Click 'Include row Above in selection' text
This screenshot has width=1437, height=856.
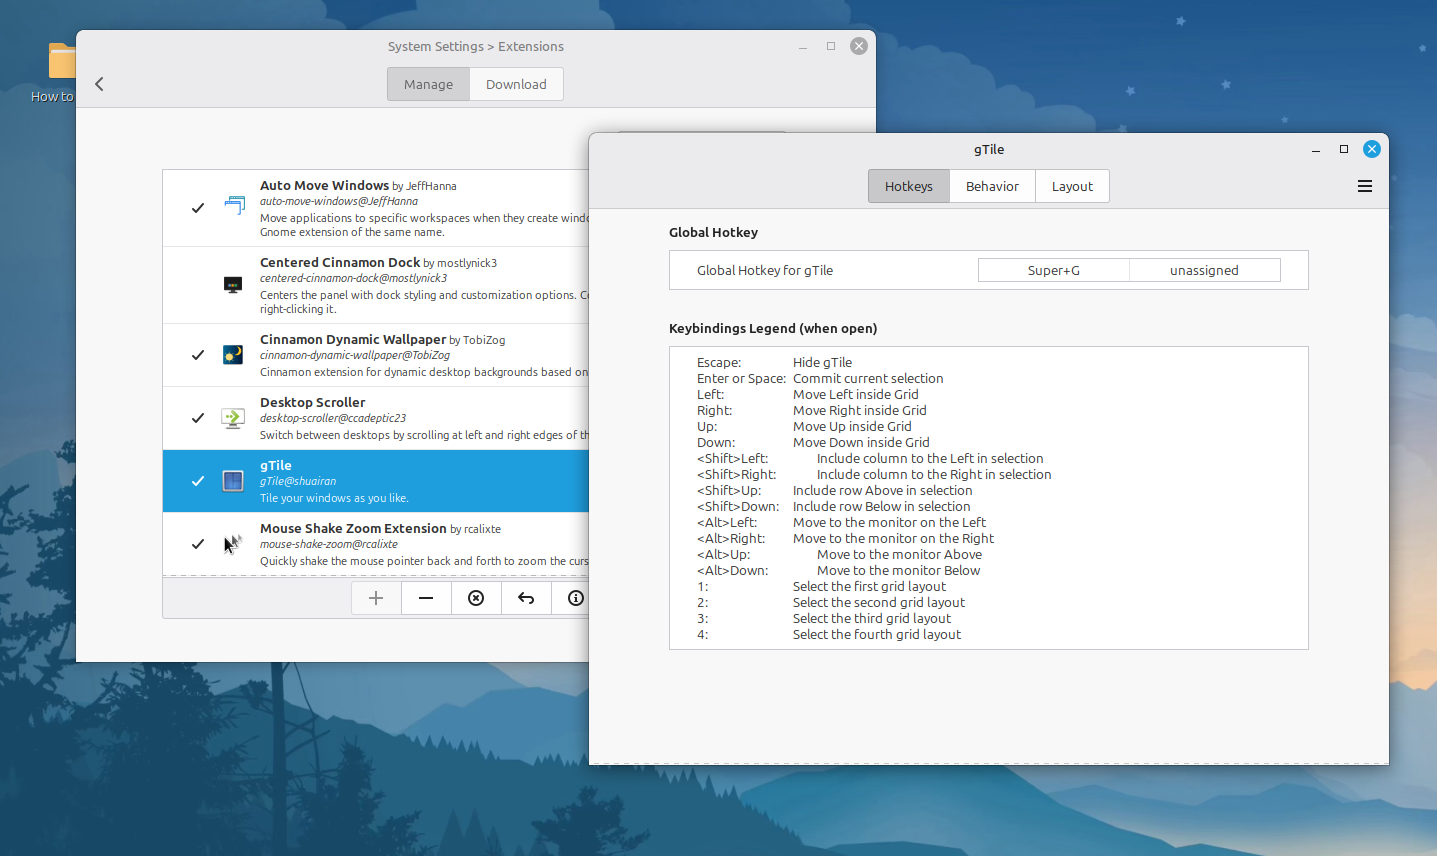click(882, 490)
